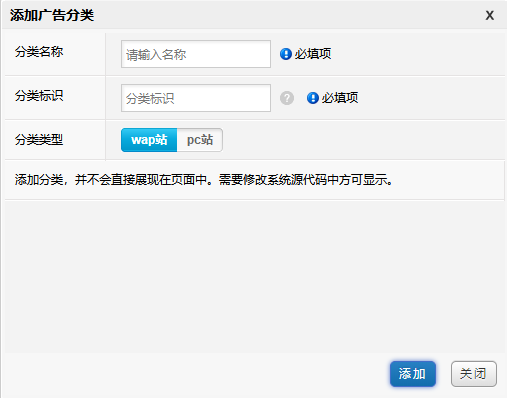Image resolution: width=507 pixels, height=398 pixels.
Task: Click the gray question mark help icon
Action: pyautogui.click(x=287, y=98)
